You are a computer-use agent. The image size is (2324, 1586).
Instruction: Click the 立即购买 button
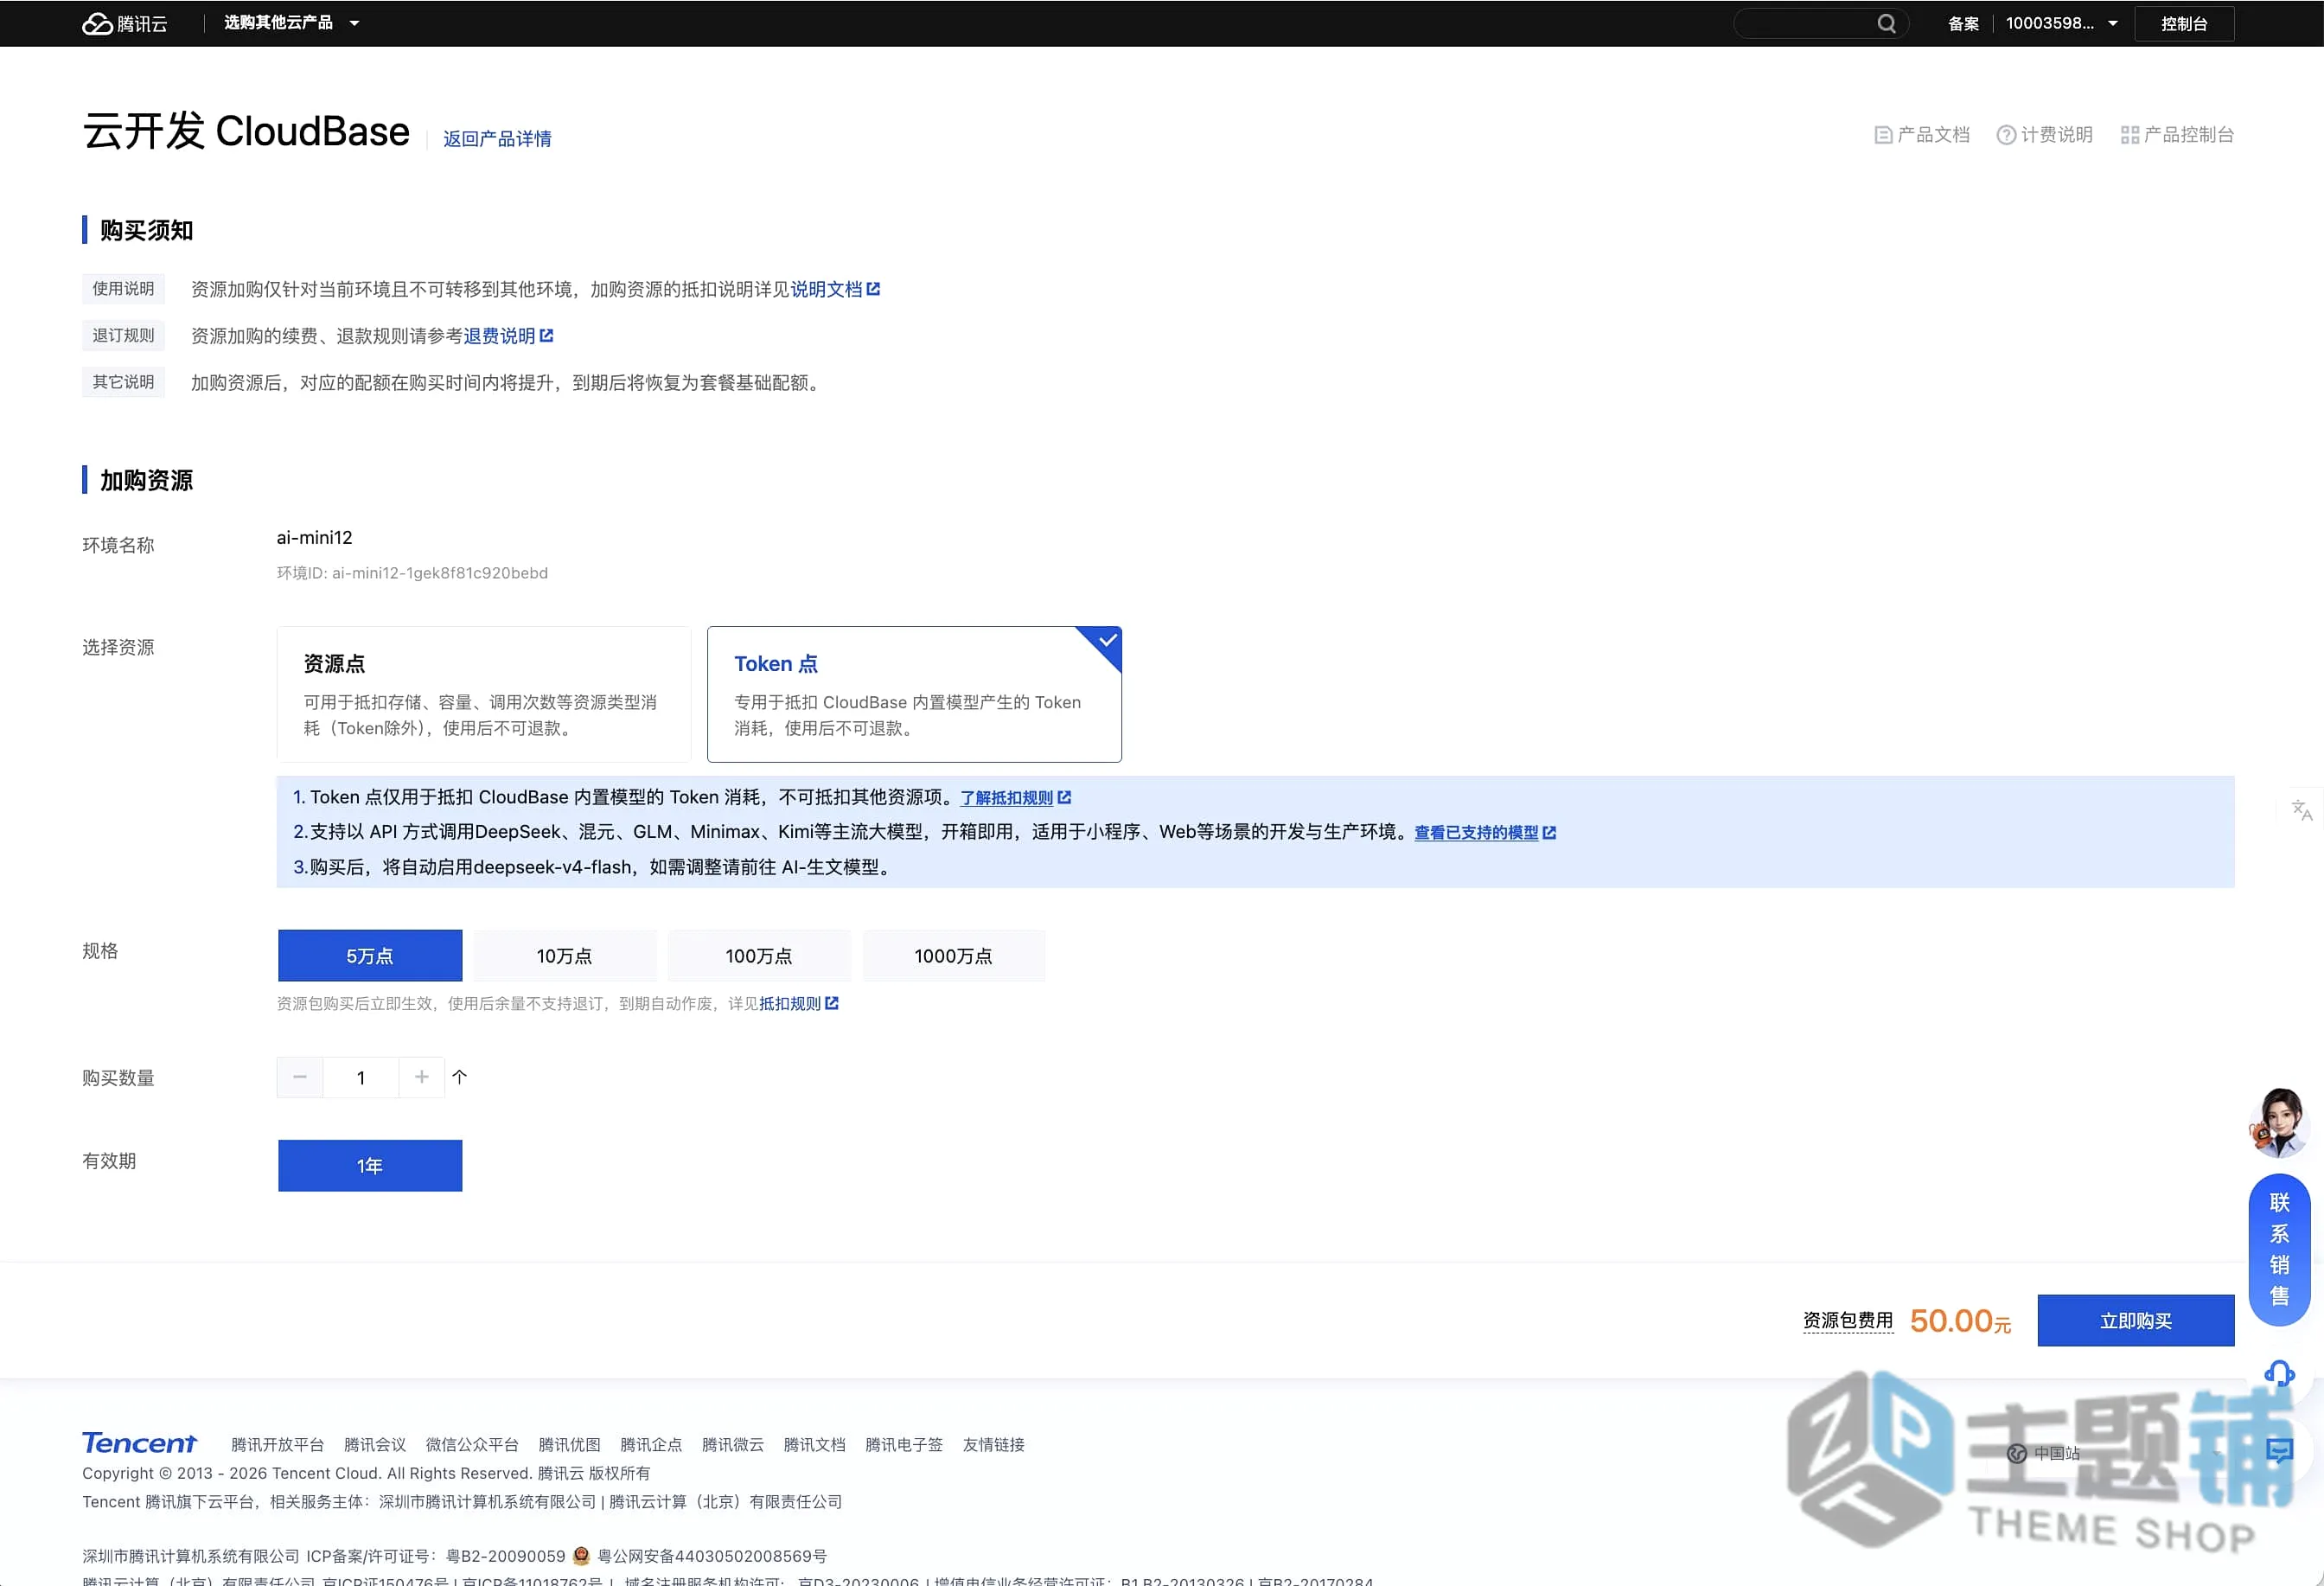click(2136, 1321)
